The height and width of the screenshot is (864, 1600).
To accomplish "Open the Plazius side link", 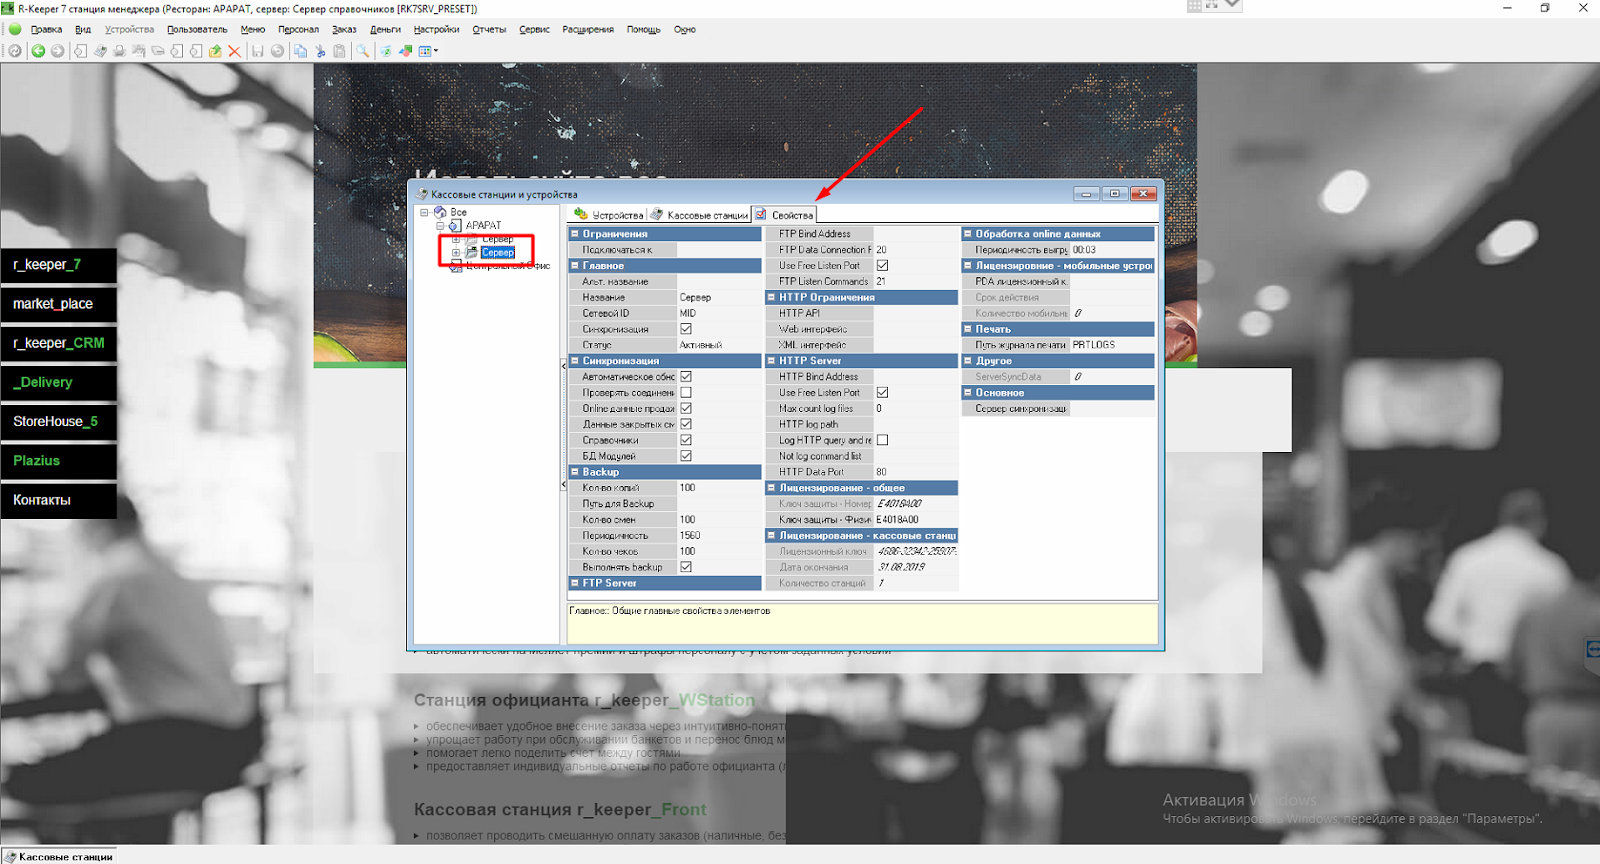I will point(59,461).
